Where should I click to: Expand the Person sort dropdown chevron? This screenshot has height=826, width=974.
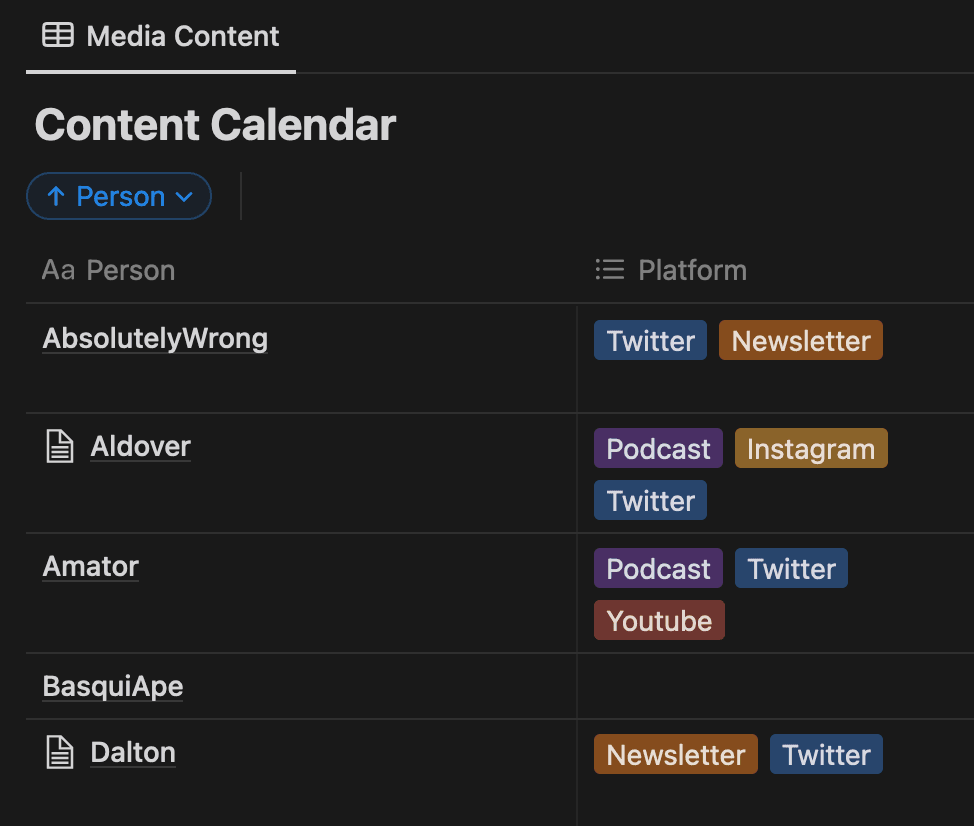[184, 197]
